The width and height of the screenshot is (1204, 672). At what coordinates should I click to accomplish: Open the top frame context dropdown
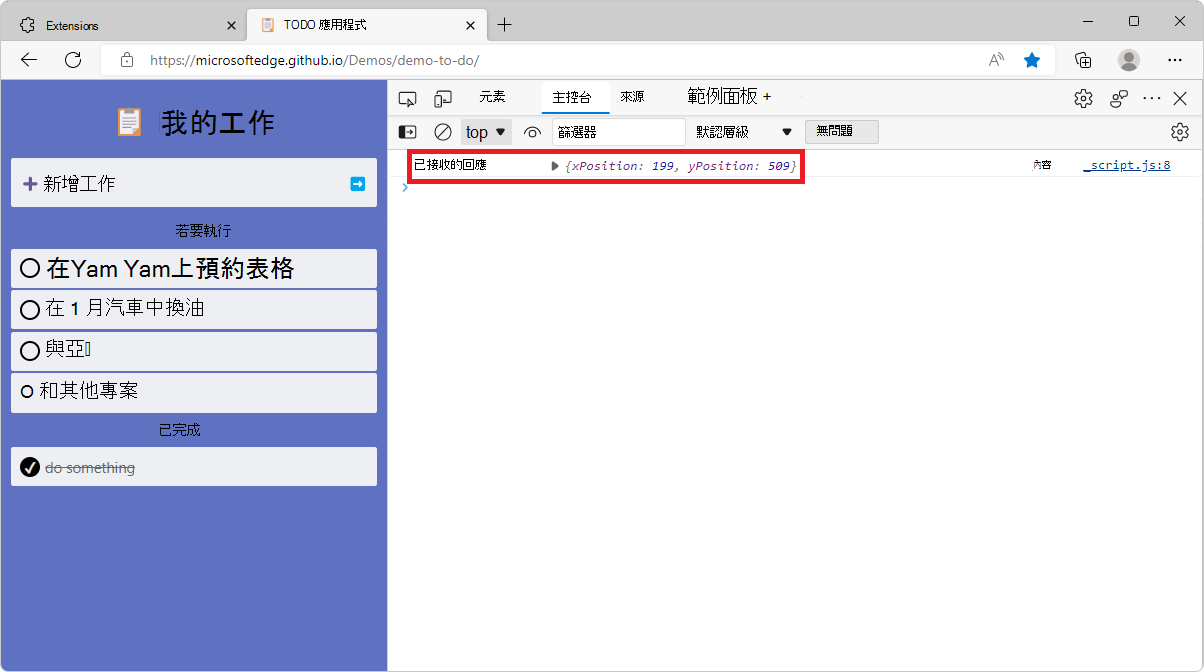[x=485, y=131]
